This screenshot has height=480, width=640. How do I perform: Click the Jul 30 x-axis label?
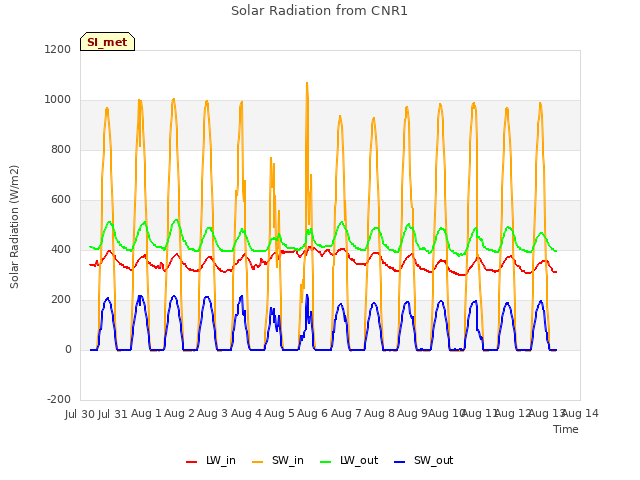(80, 414)
